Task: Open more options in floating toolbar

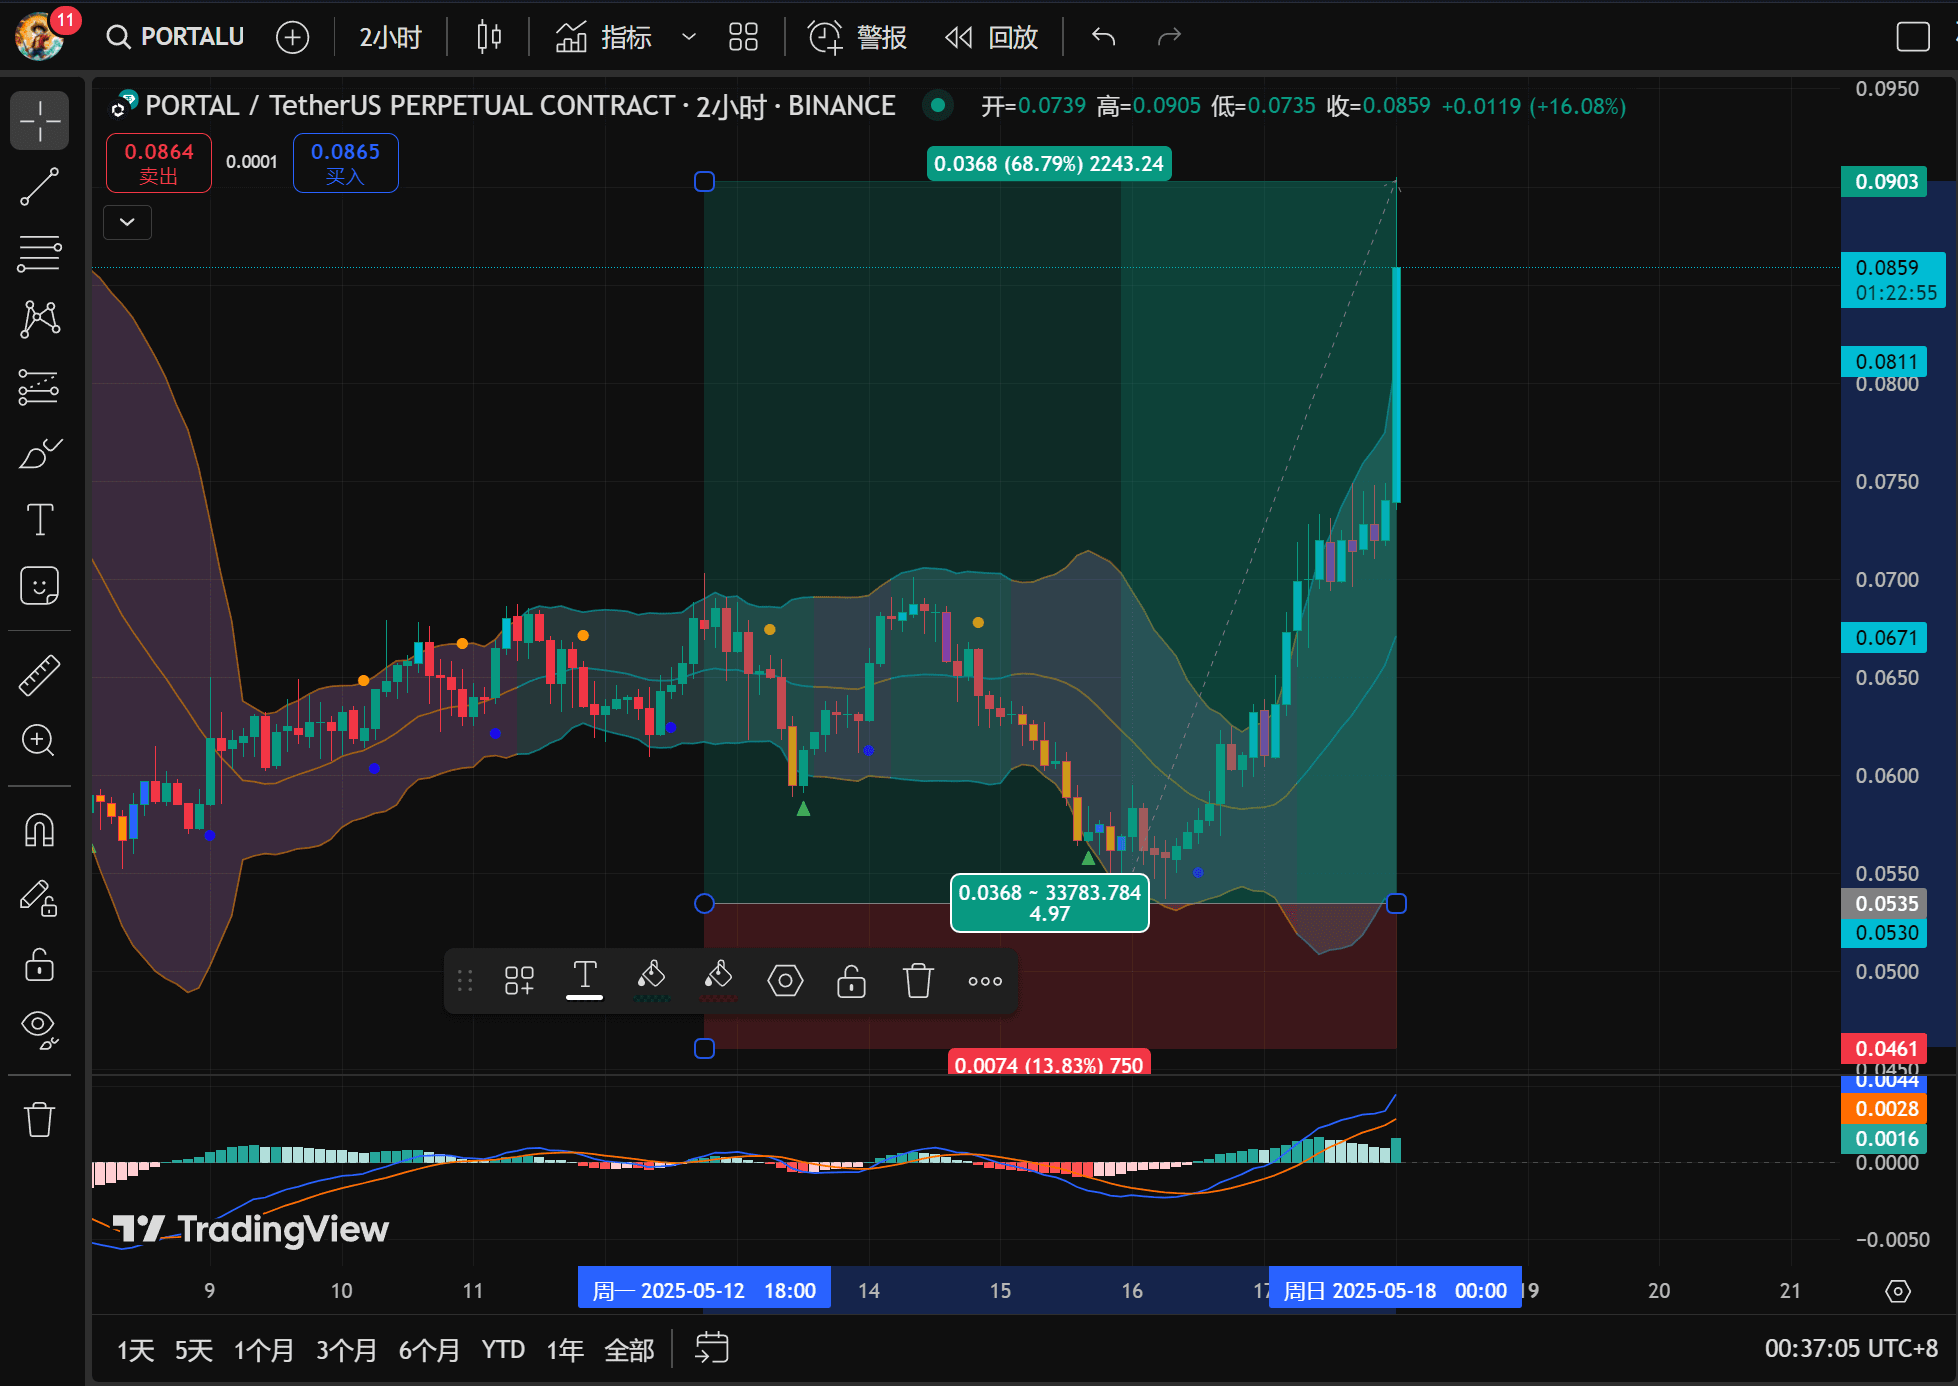Action: click(x=985, y=981)
